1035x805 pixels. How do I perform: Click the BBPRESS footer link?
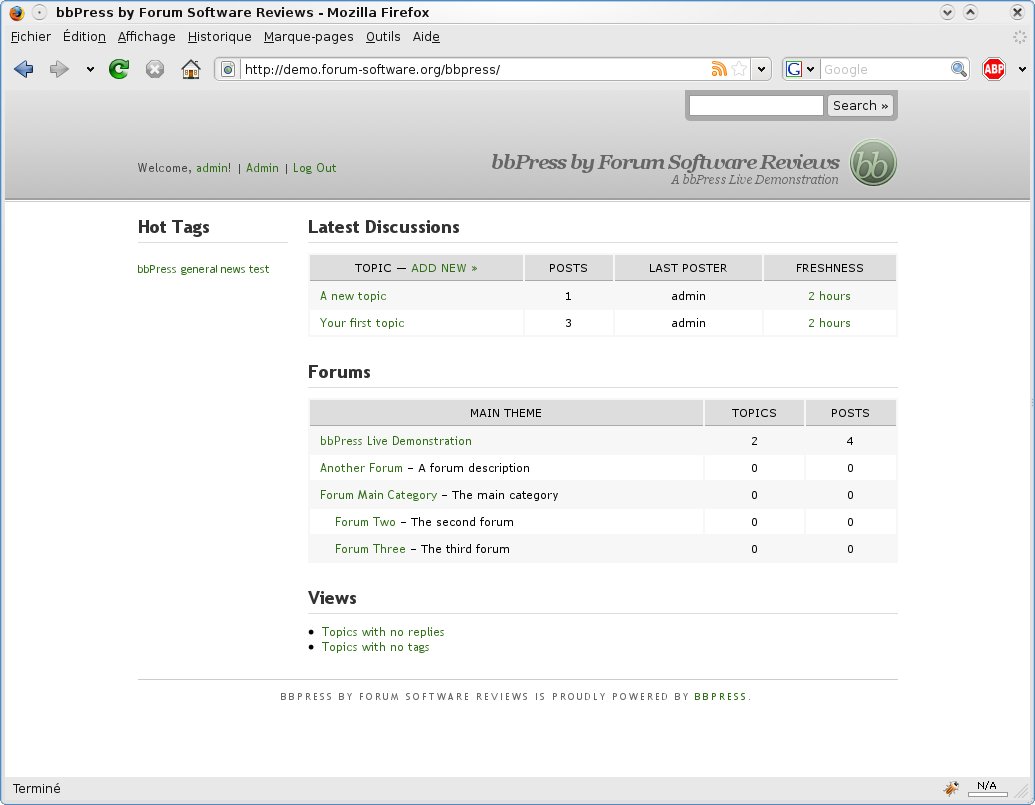coord(720,696)
